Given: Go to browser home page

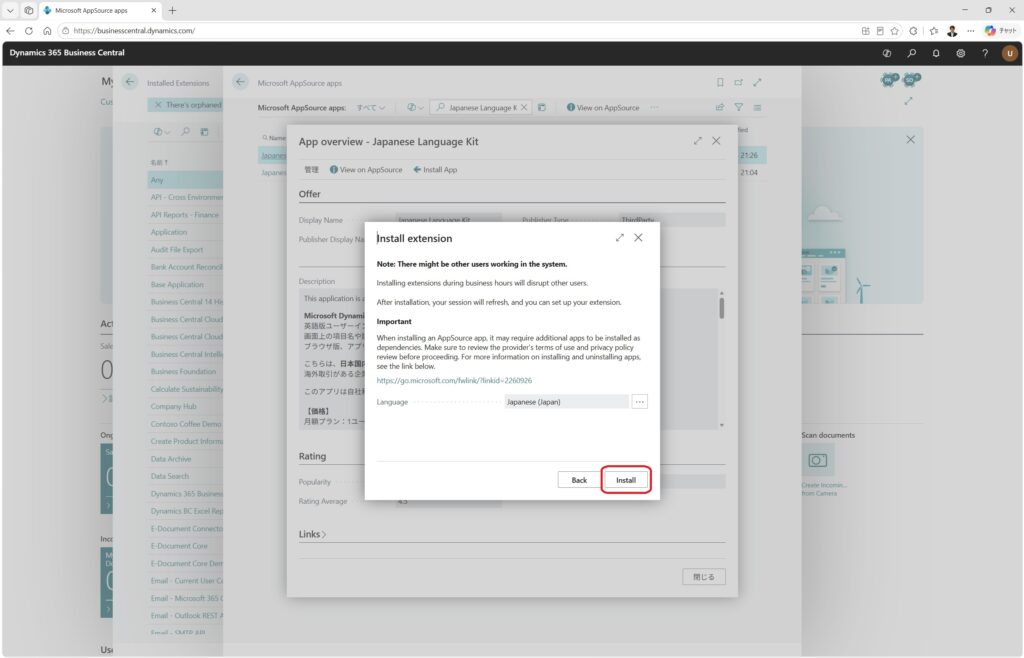Looking at the screenshot, I should click(x=47, y=31).
